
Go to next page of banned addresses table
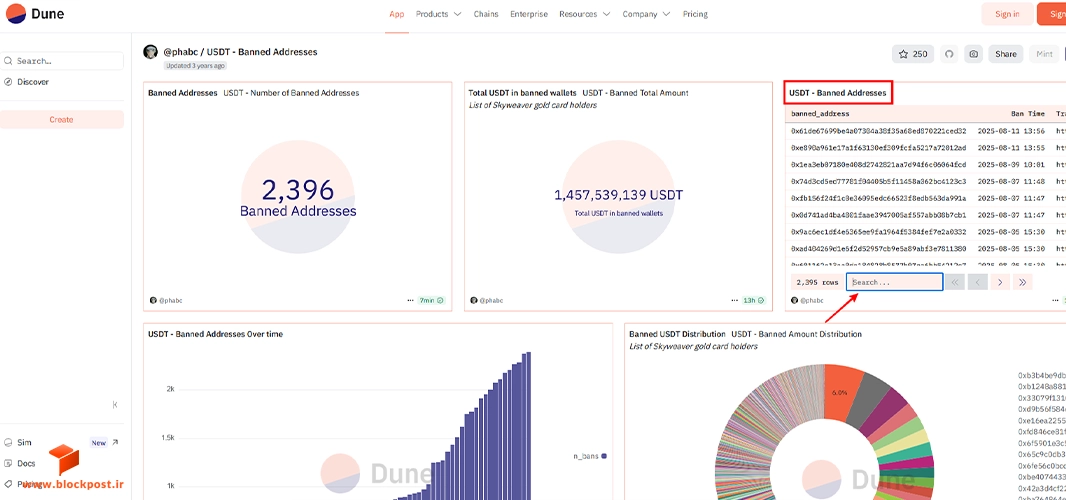pyautogui.click(x=1000, y=282)
